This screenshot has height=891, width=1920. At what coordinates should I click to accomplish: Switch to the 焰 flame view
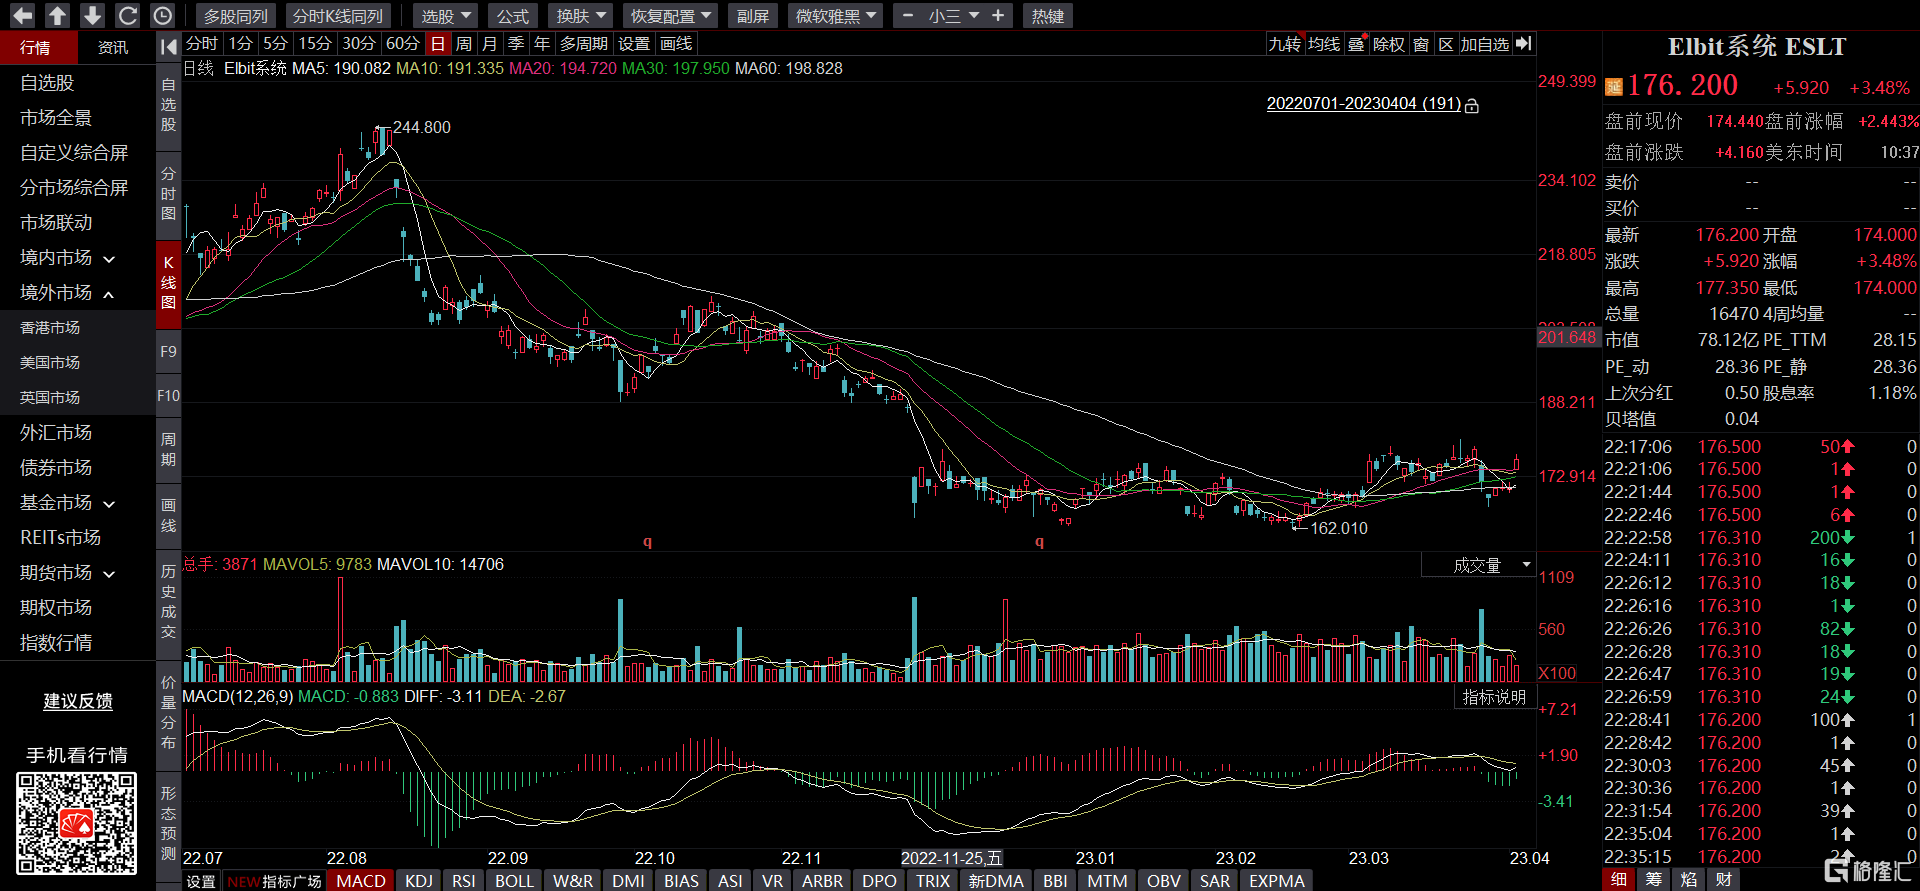tap(1689, 879)
